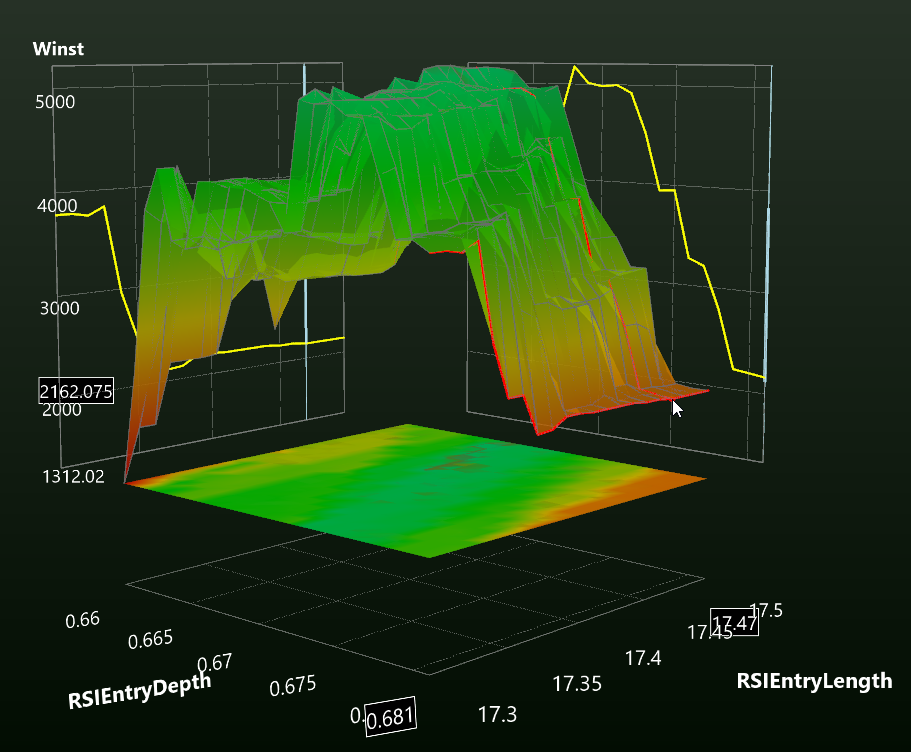Image resolution: width=911 pixels, height=752 pixels.
Task: Click the boxed 17.47 crosshair value
Action: (x=735, y=622)
